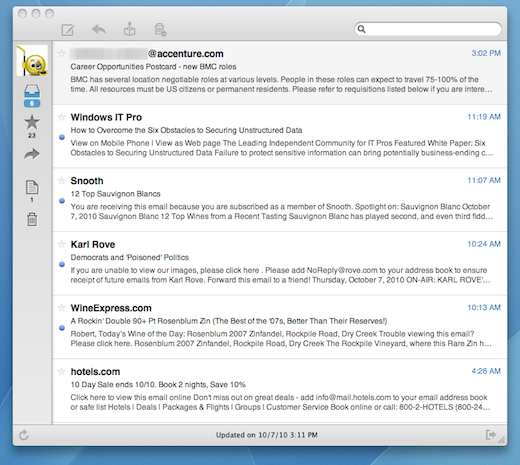Open the sent mail sidebar arrow
This screenshot has width=520, height=465.
click(x=32, y=154)
